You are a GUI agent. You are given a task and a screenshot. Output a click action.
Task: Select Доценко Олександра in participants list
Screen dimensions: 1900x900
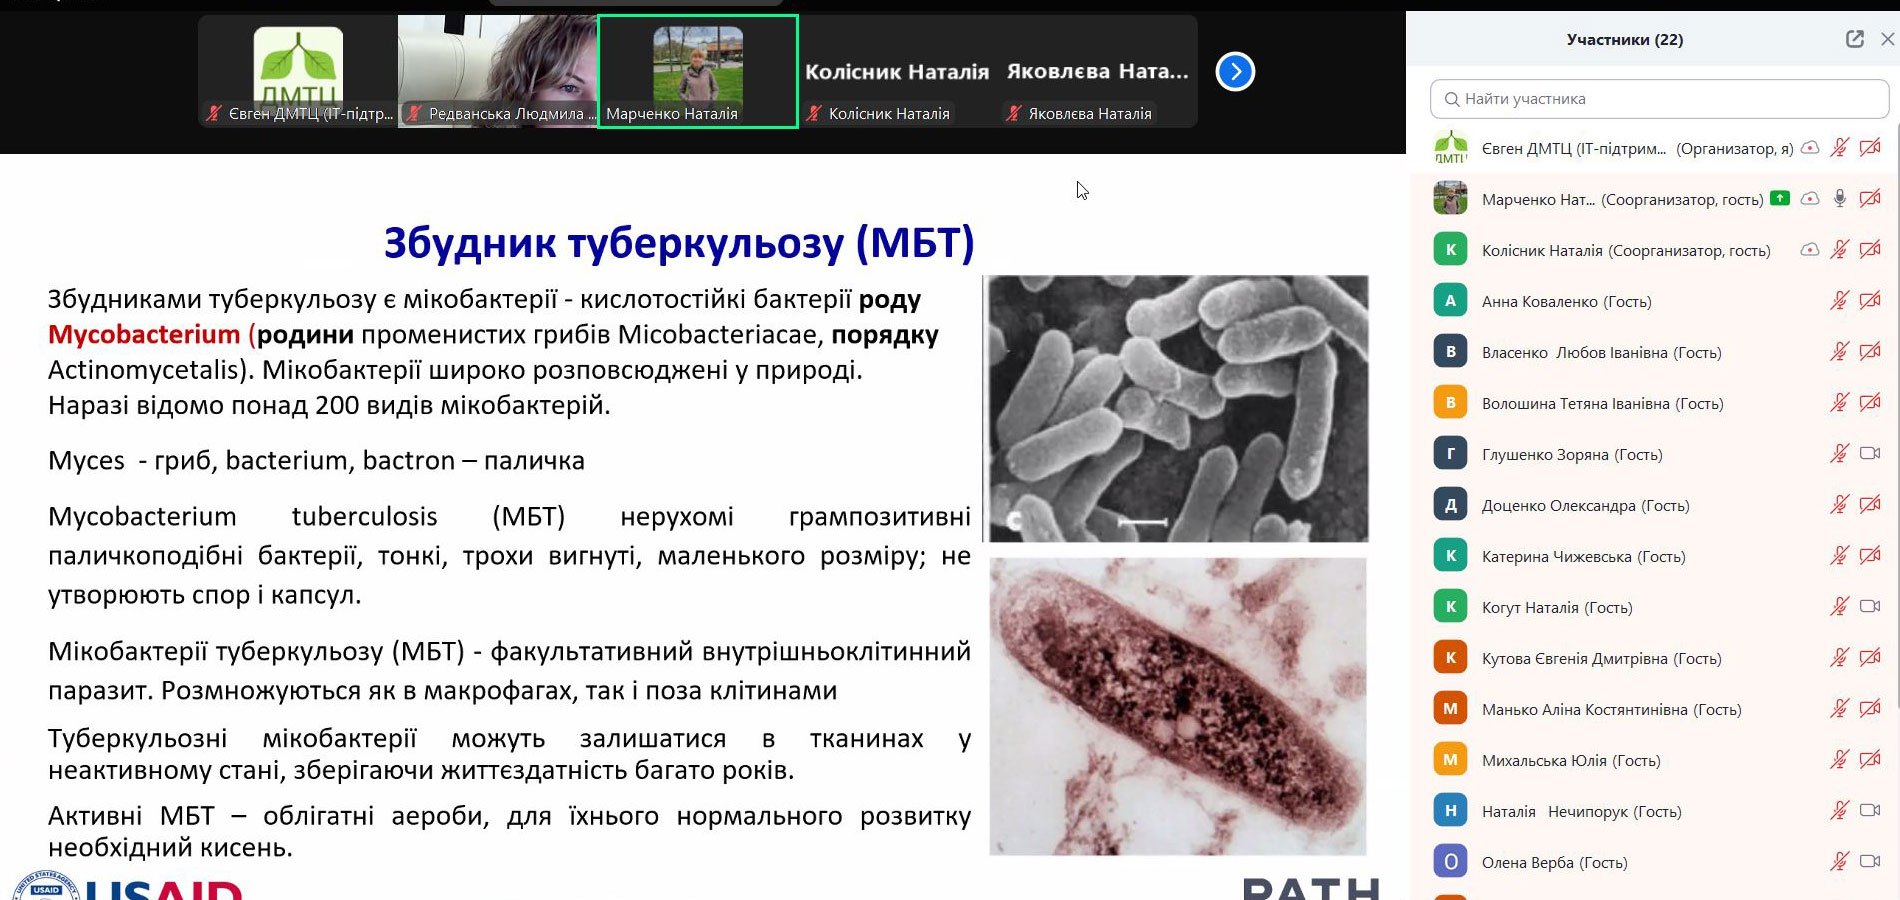coord(1585,505)
